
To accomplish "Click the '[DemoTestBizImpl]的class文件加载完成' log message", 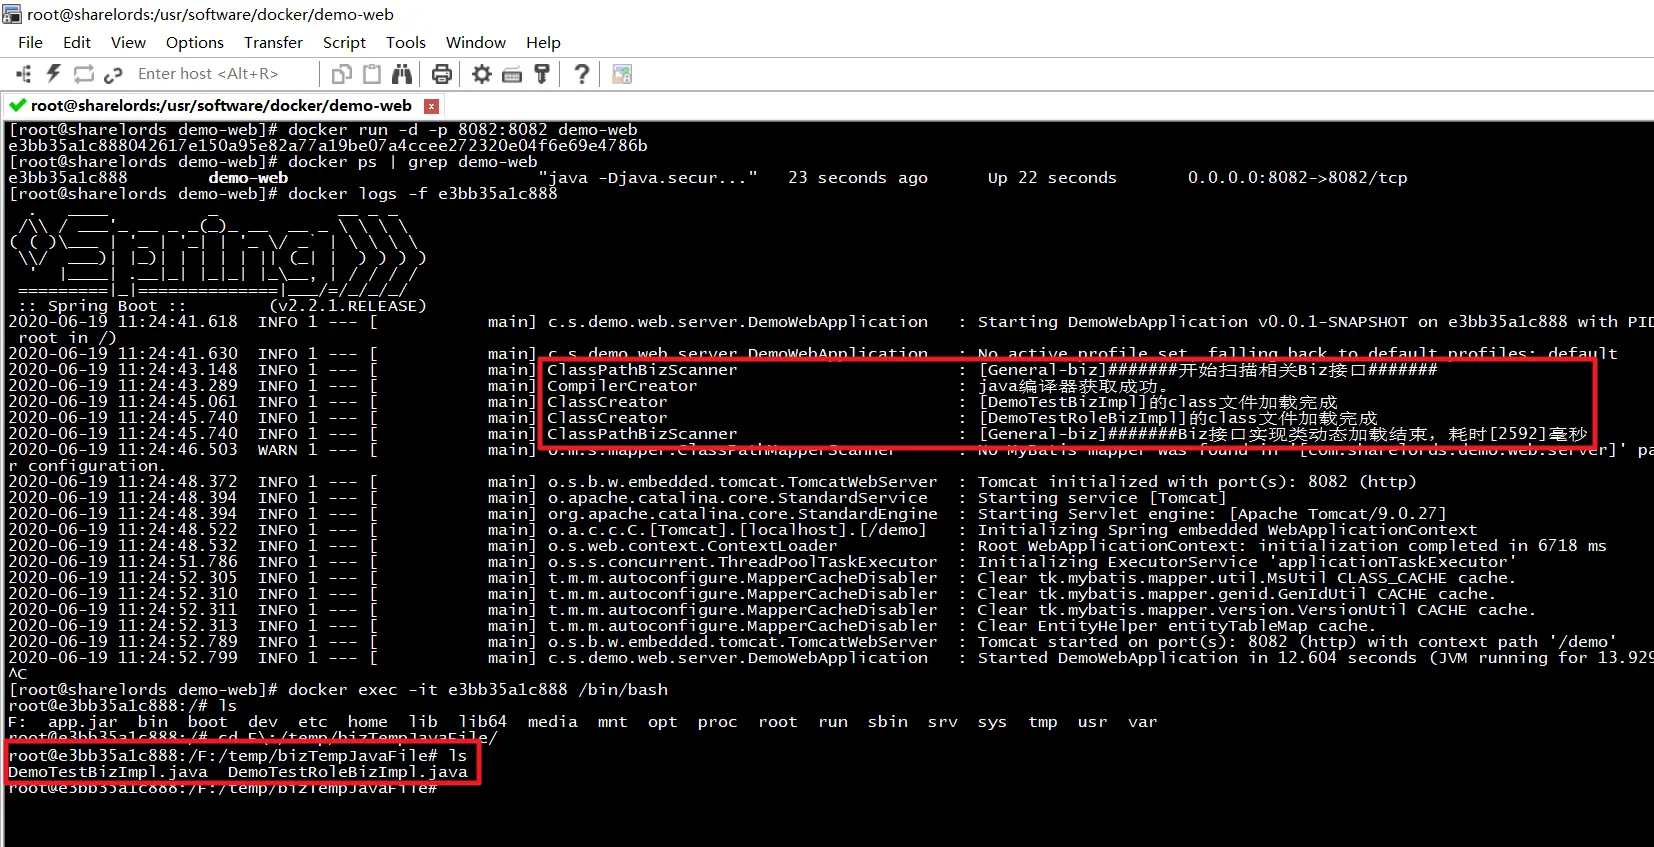I will click(1158, 402).
